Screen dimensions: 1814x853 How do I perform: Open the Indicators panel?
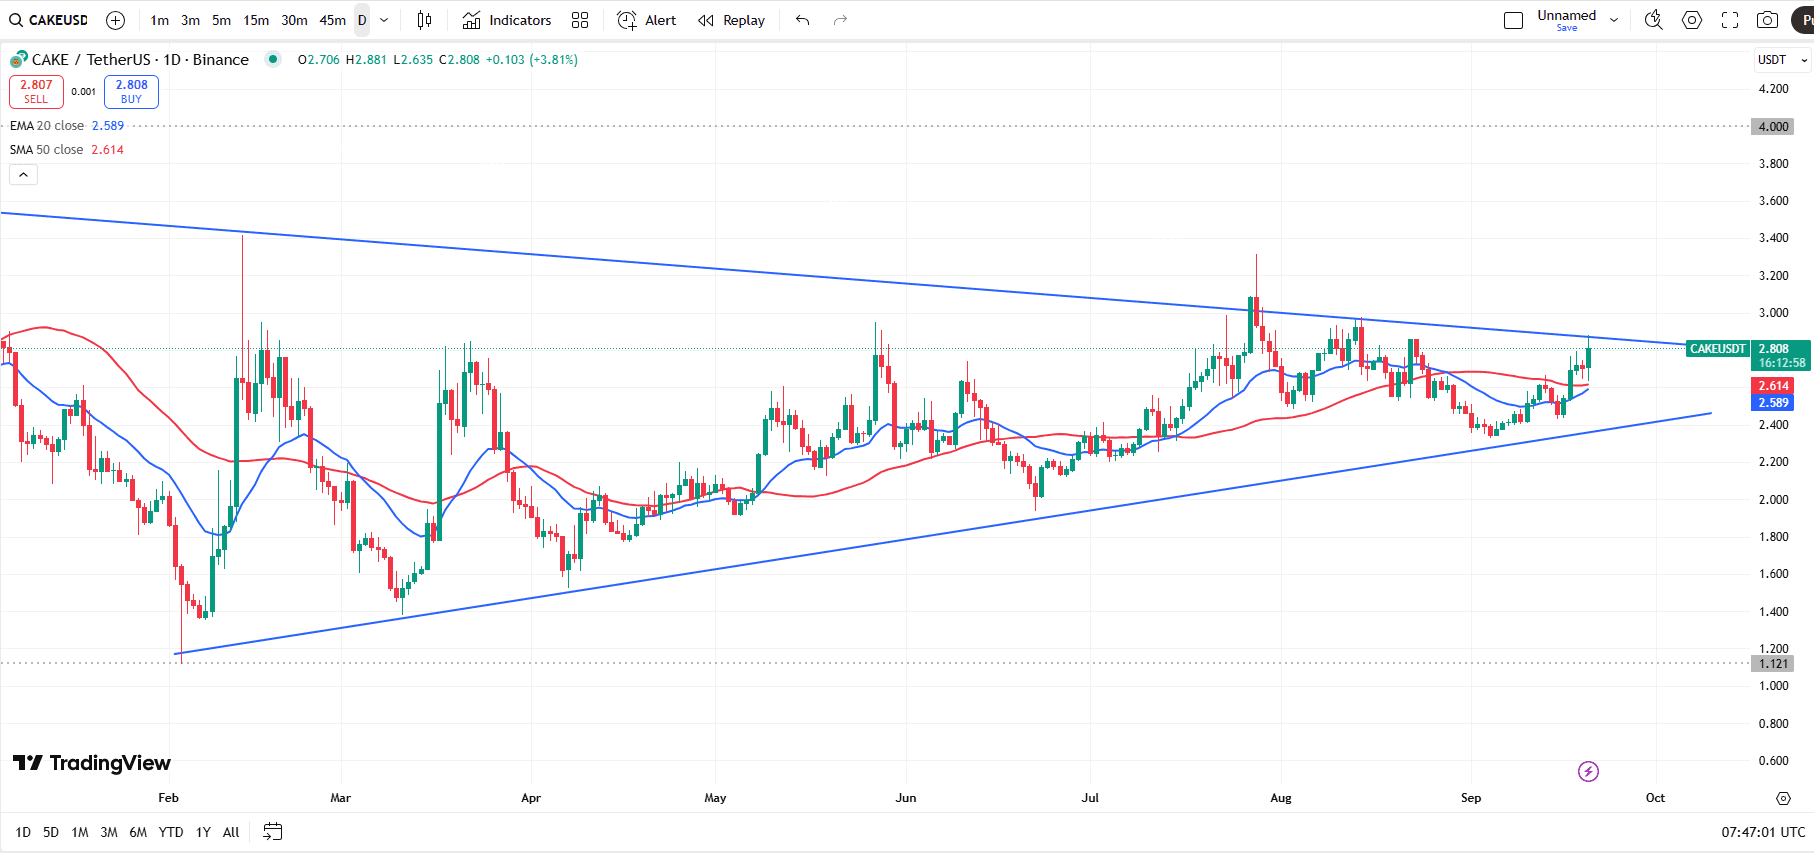(507, 20)
